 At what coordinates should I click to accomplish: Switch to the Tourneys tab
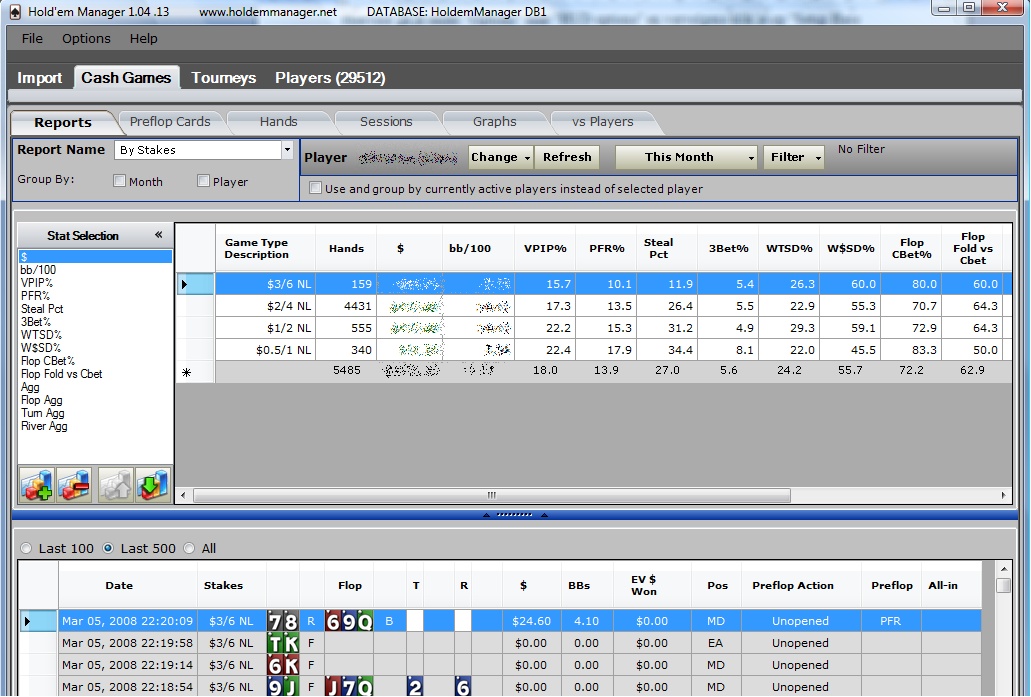[224, 78]
